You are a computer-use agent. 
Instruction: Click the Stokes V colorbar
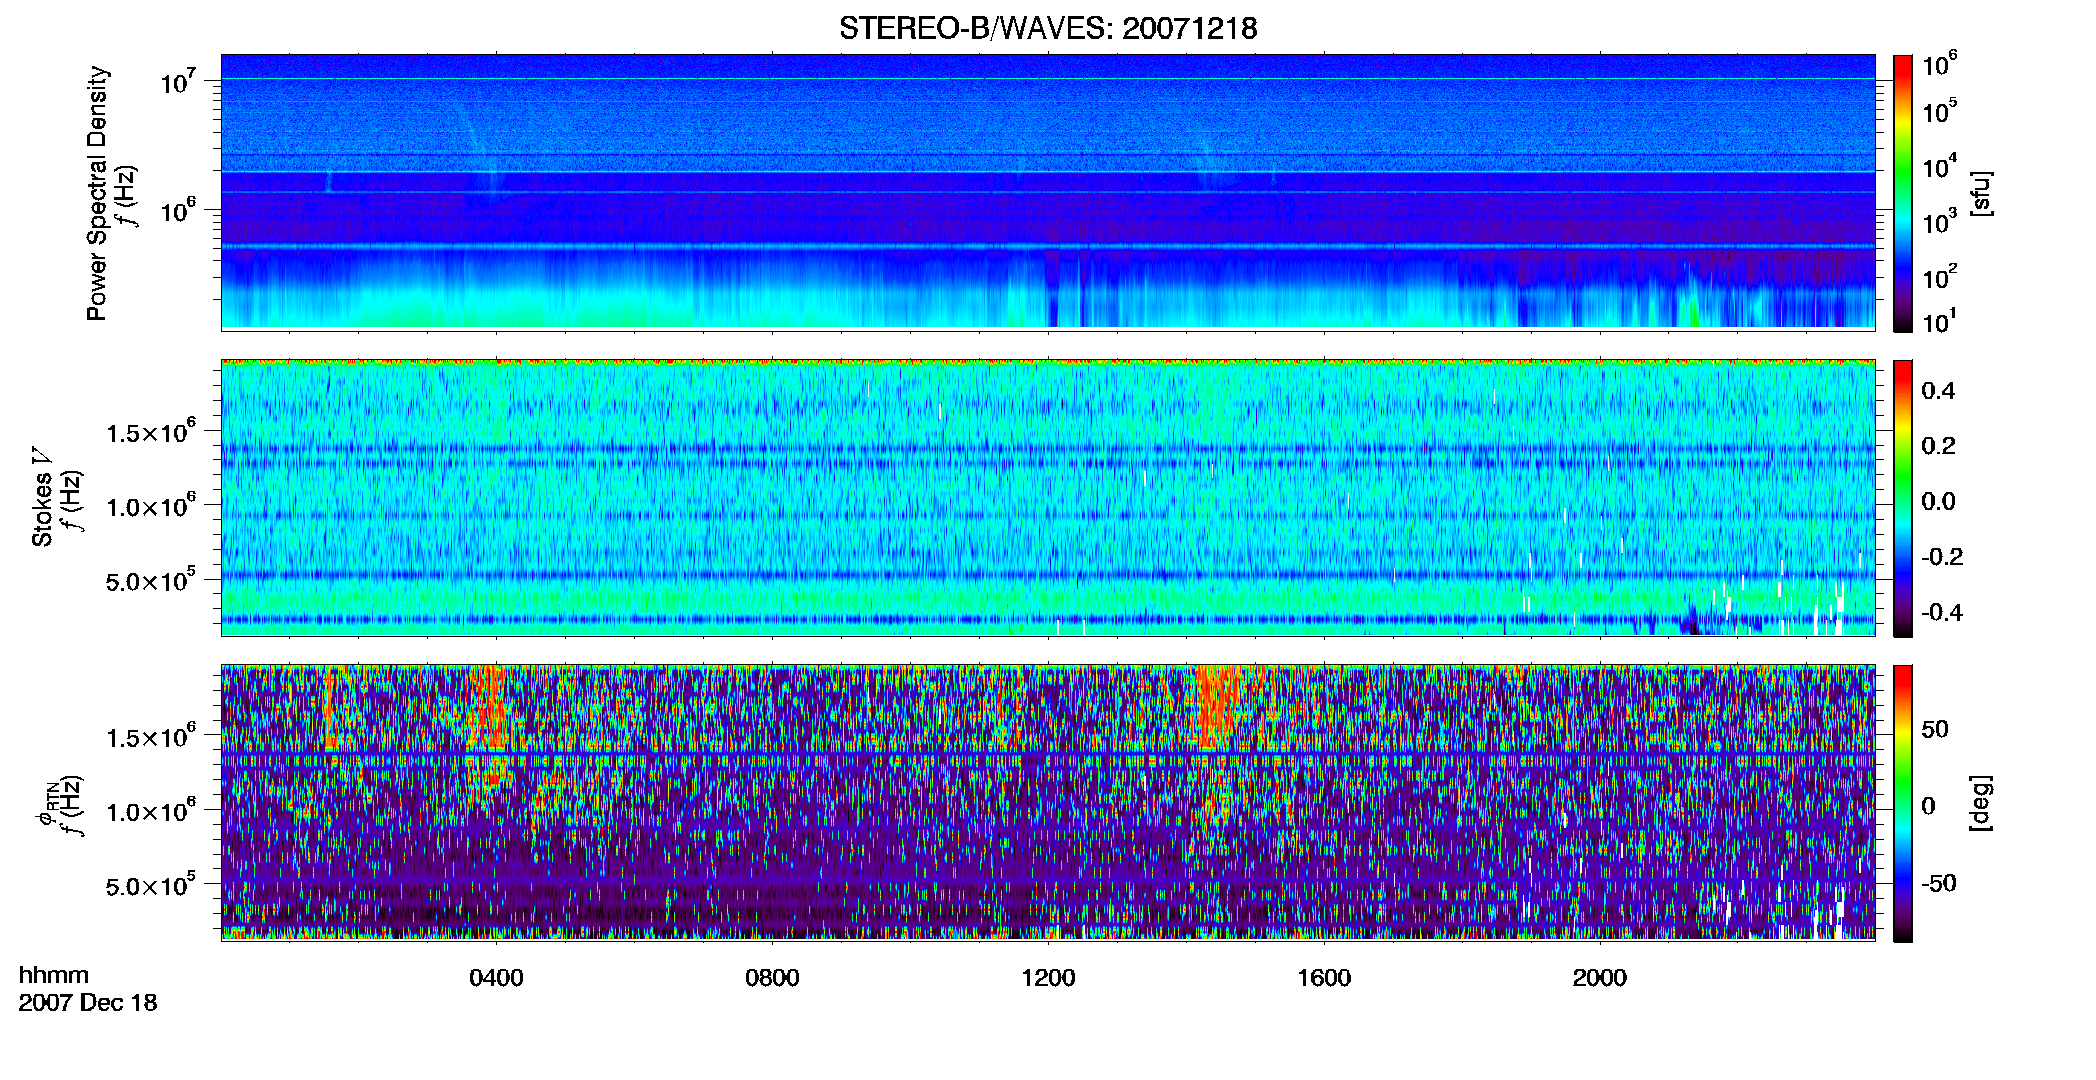(1903, 498)
